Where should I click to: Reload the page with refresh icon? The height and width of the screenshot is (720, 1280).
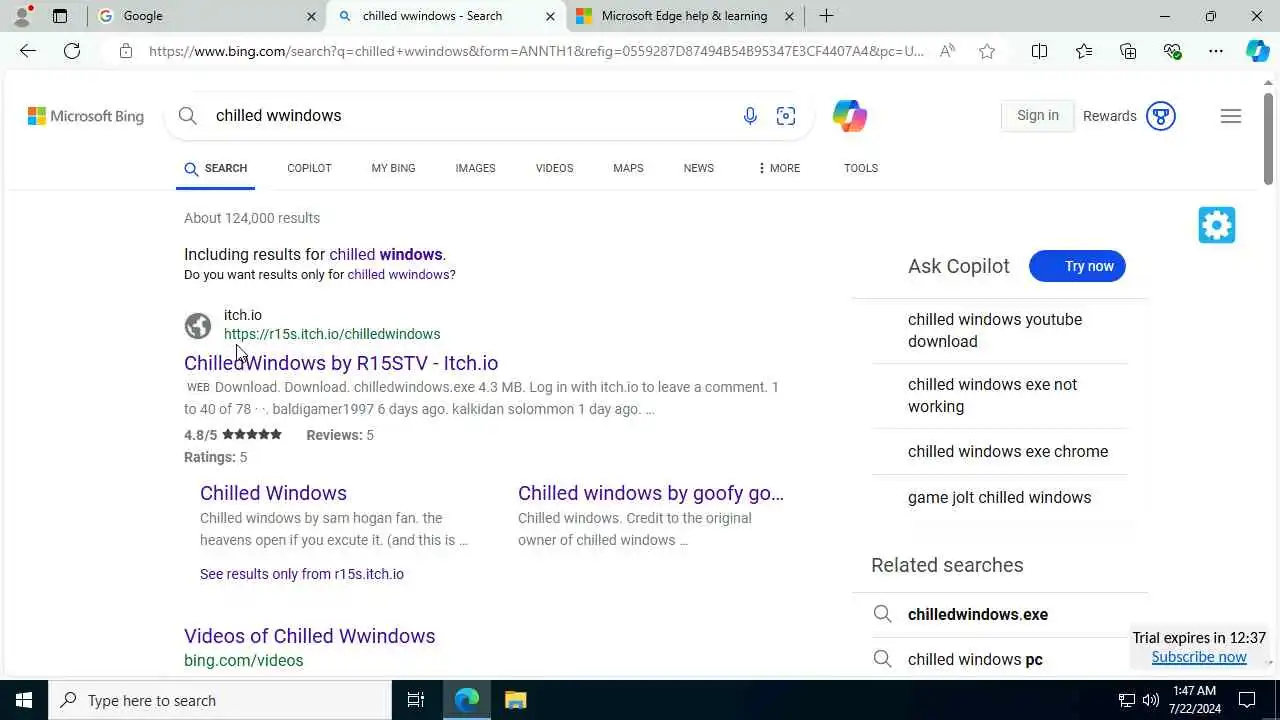coord(72,51)
